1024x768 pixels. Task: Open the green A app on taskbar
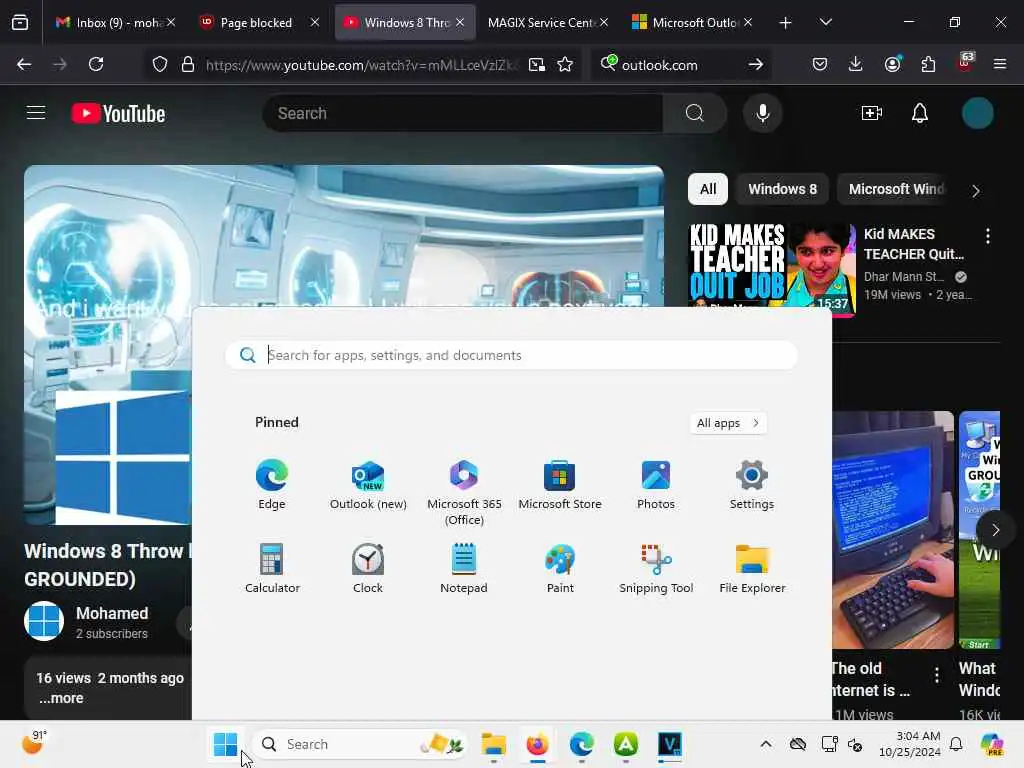(x=626, y=744)
